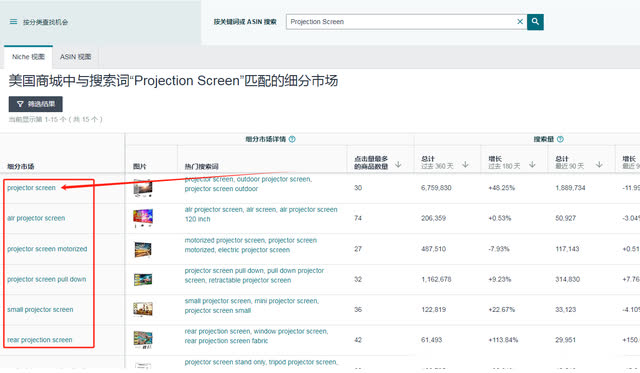Image resolution: width=640 pixels, height=373 pixels.
Task: Click the 热门搜索词 column header
Action: tap(202, 167)
